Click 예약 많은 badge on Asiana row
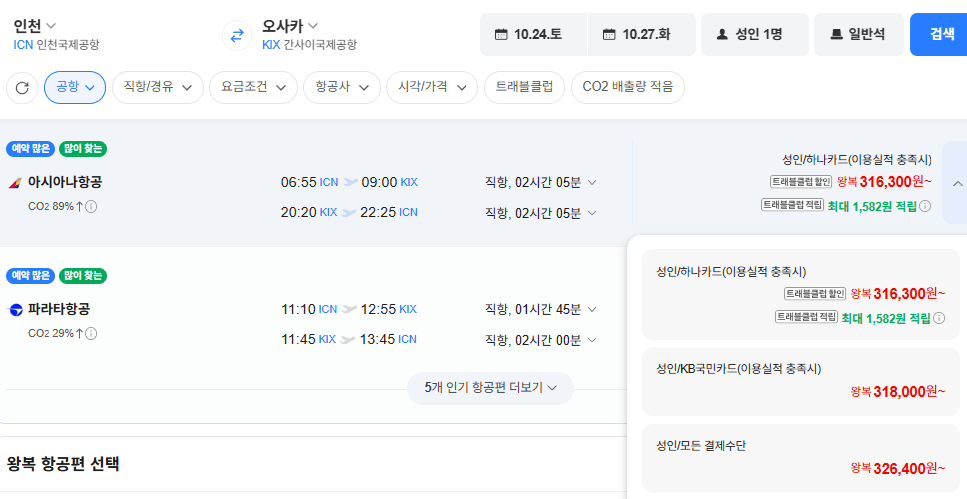Screen dimensions: 967x499 (x=30, y=149)
